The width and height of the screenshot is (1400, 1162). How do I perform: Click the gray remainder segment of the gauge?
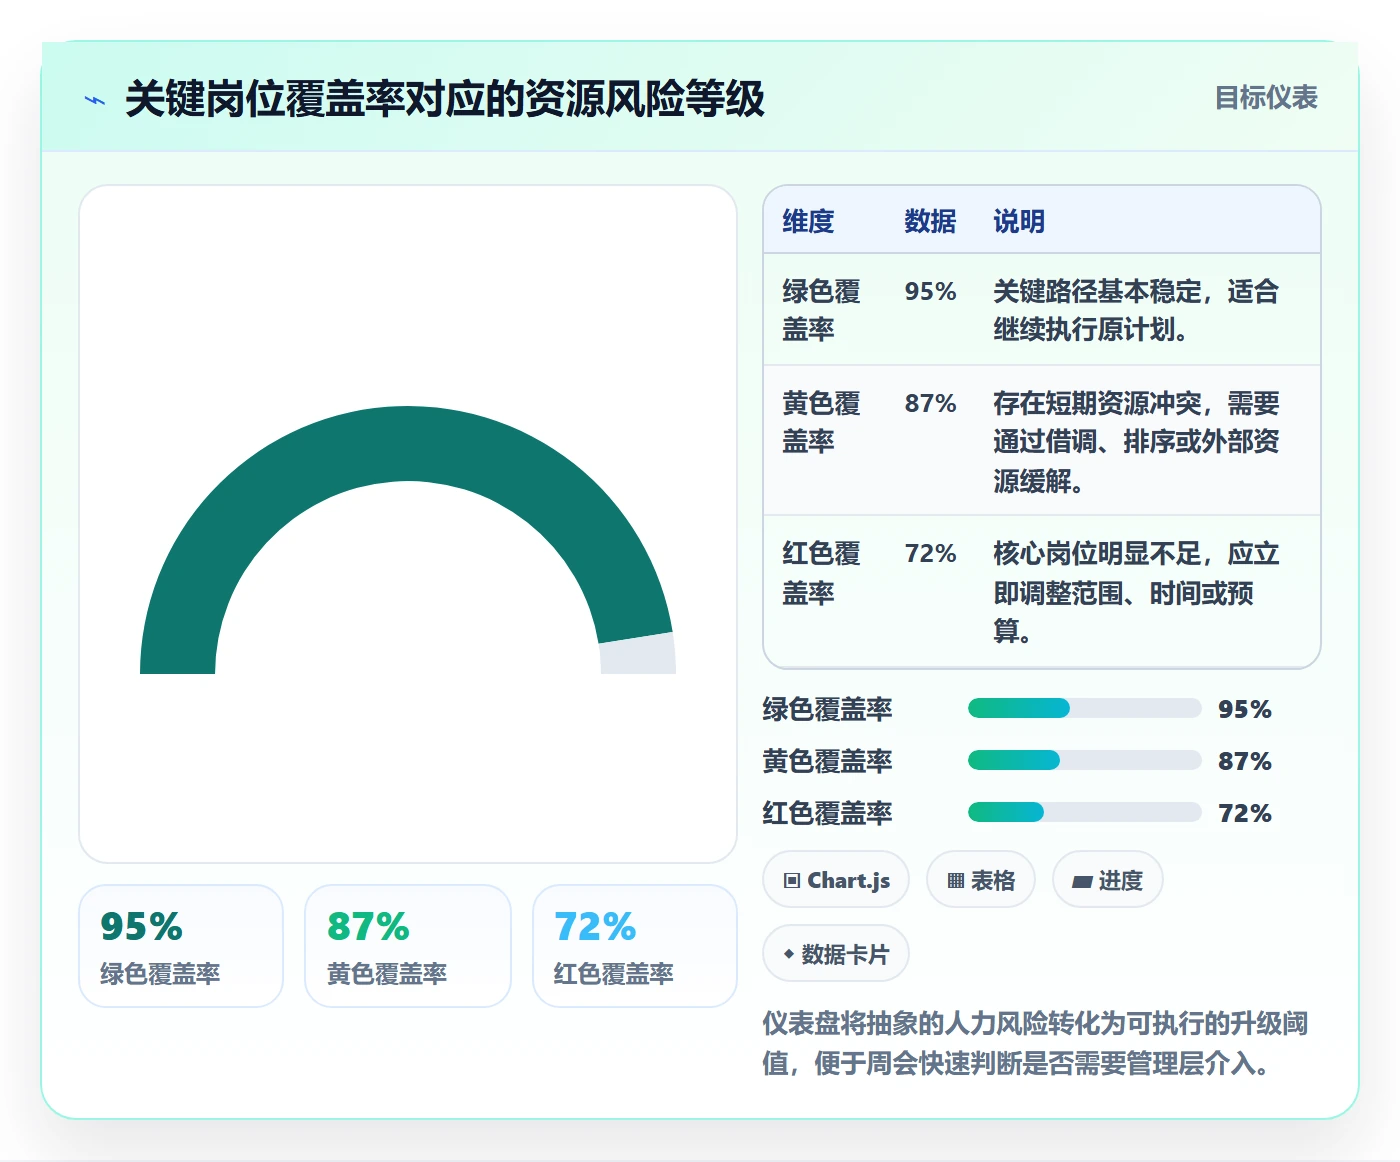coord(638,654)
